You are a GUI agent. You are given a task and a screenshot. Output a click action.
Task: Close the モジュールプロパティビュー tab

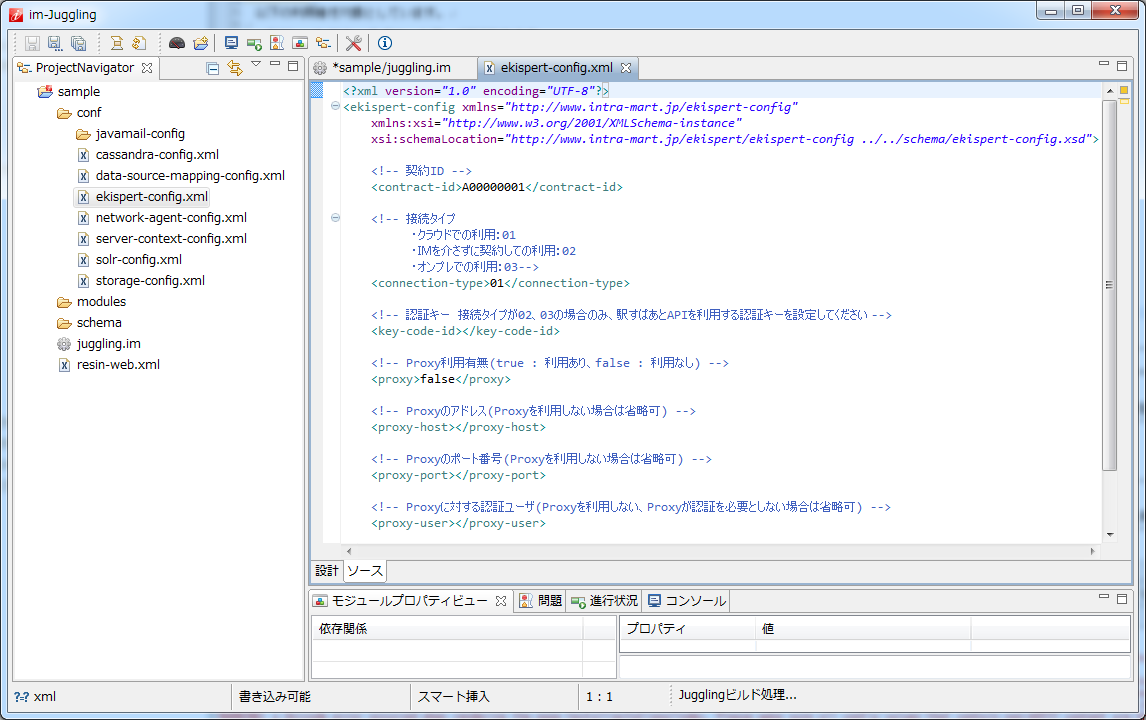coord(501,601)
